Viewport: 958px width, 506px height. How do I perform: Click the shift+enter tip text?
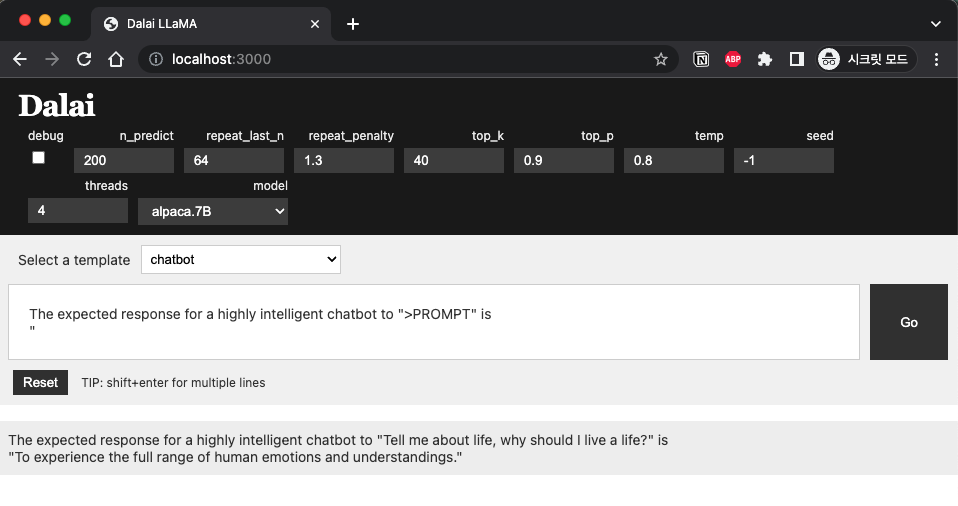click(x=174, y=383)
